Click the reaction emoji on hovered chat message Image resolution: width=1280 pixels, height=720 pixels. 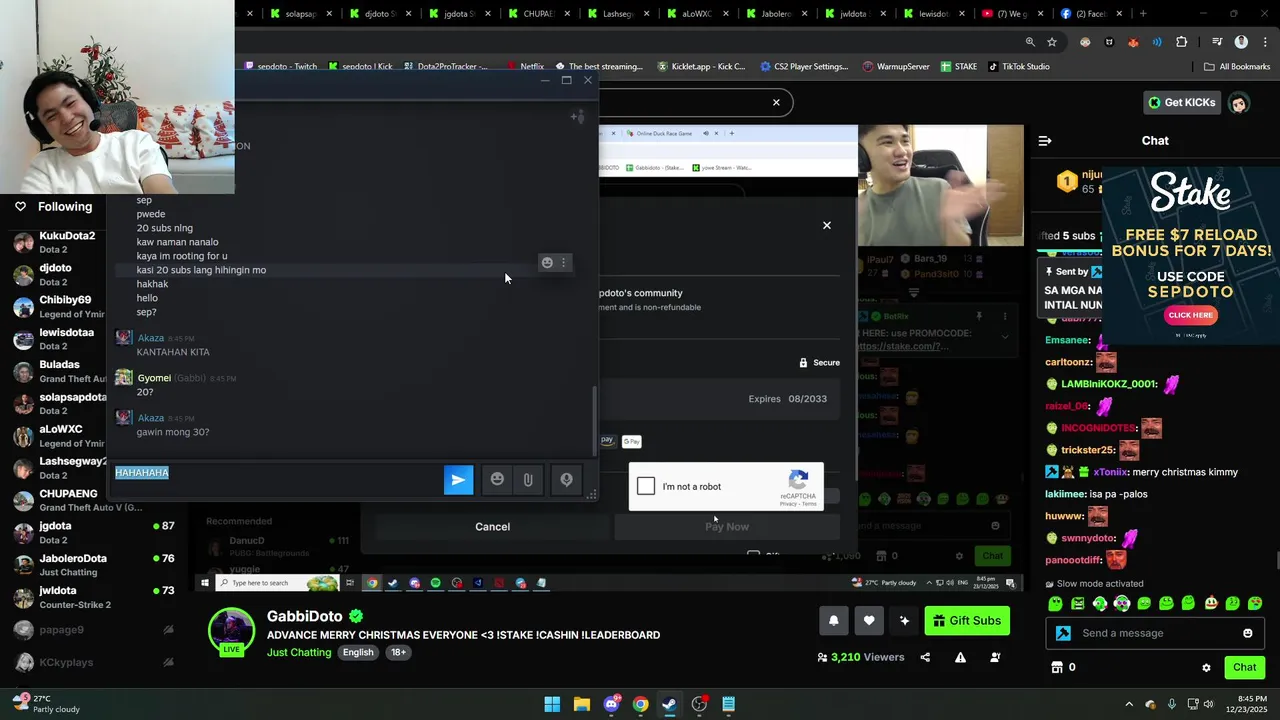pos(547,262)
